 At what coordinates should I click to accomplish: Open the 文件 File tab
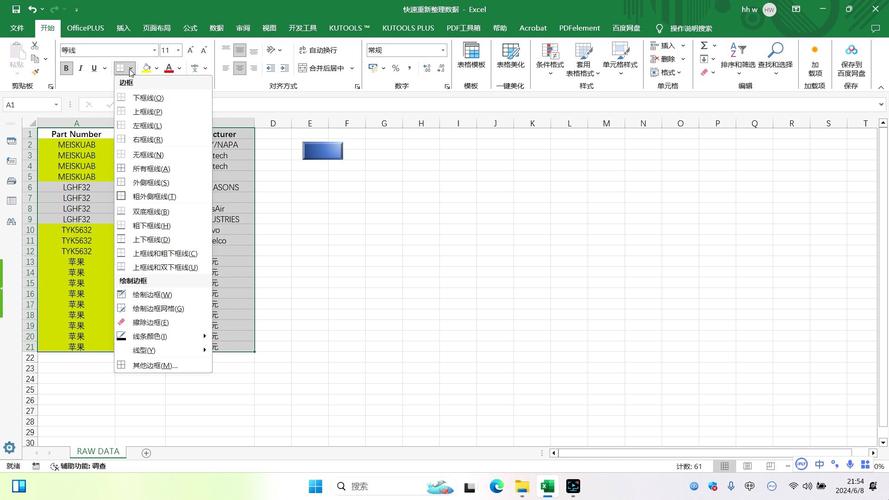[17, 28]
